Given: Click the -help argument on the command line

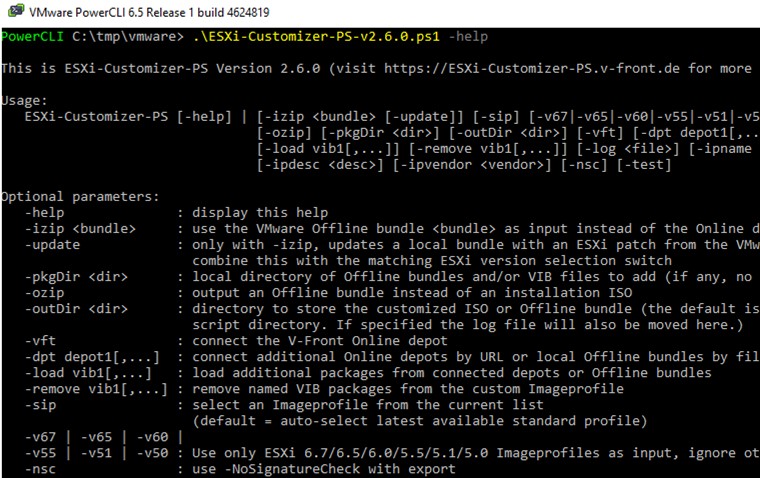Looking at the screenshot, I should [468, 37].
